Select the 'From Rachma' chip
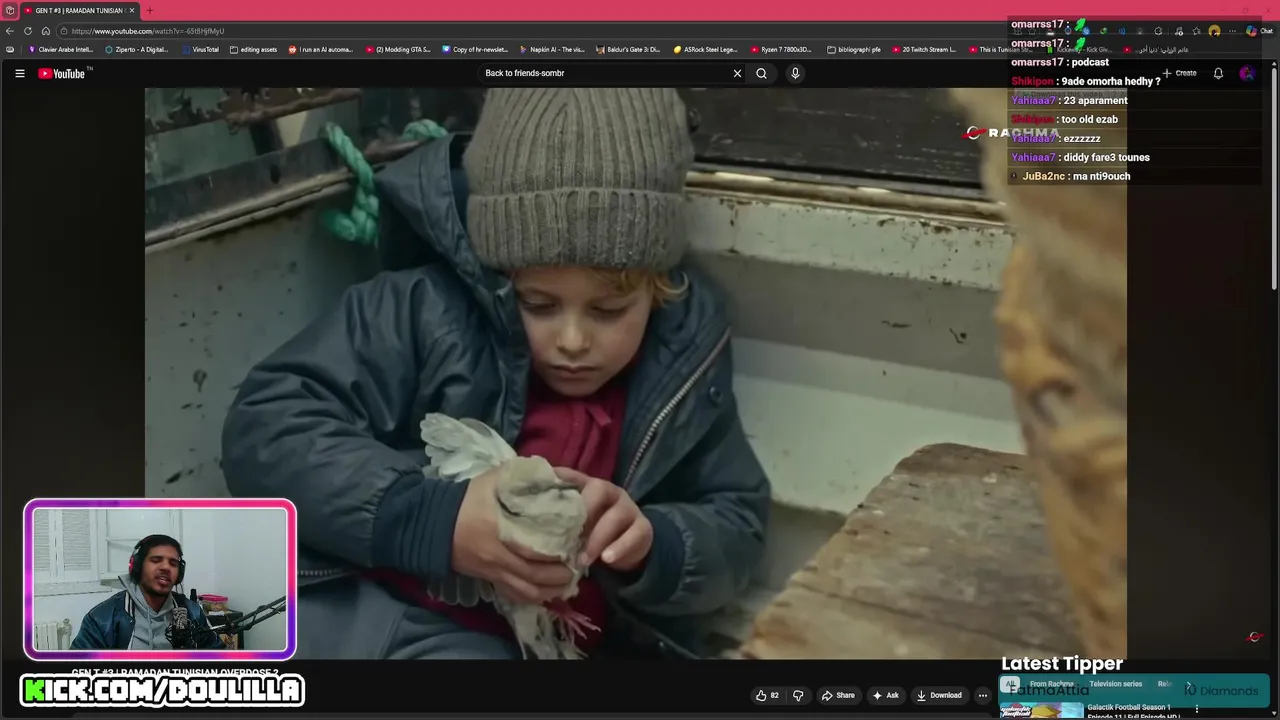The width and height of the screenshot is (1280, 720). point(1051,684)
